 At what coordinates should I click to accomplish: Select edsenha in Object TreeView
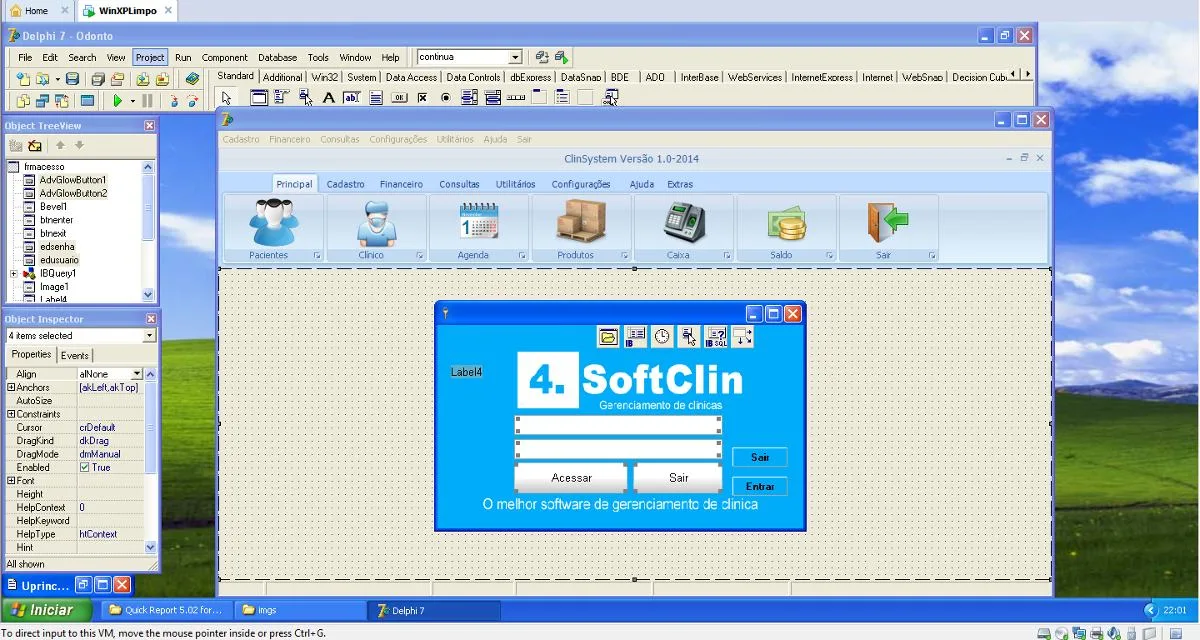[57, 246]
